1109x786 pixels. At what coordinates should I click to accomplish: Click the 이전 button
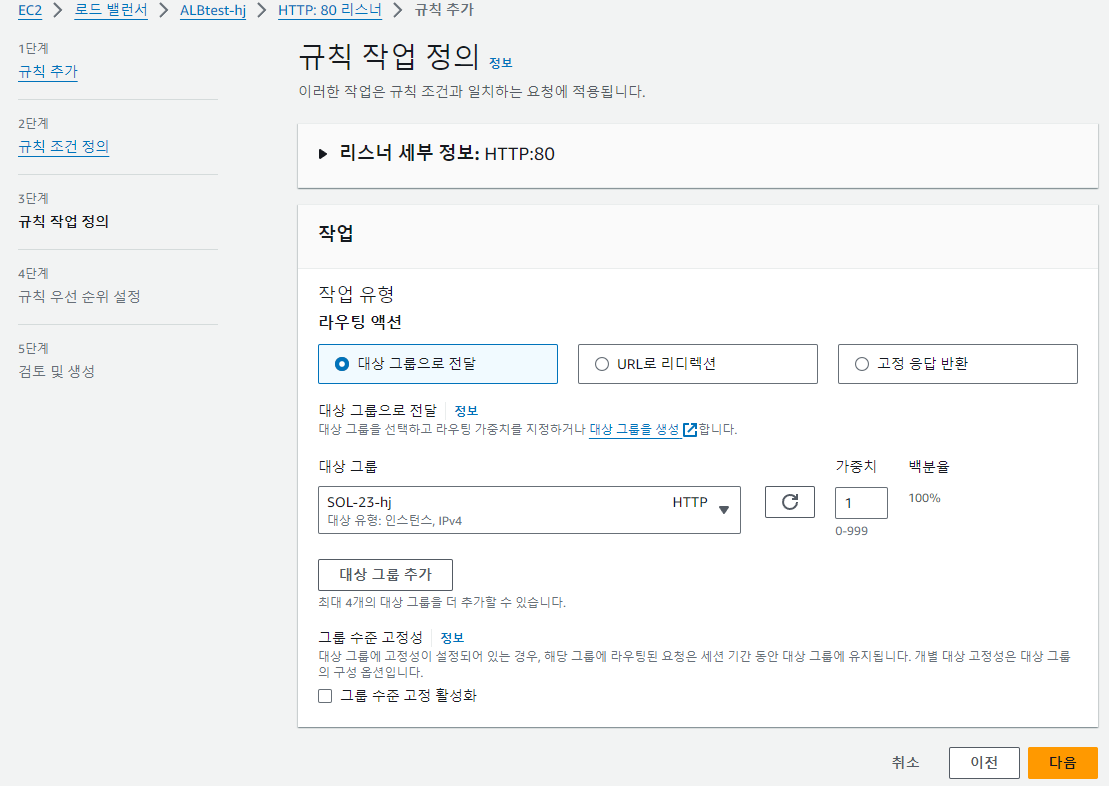(984, 762)
